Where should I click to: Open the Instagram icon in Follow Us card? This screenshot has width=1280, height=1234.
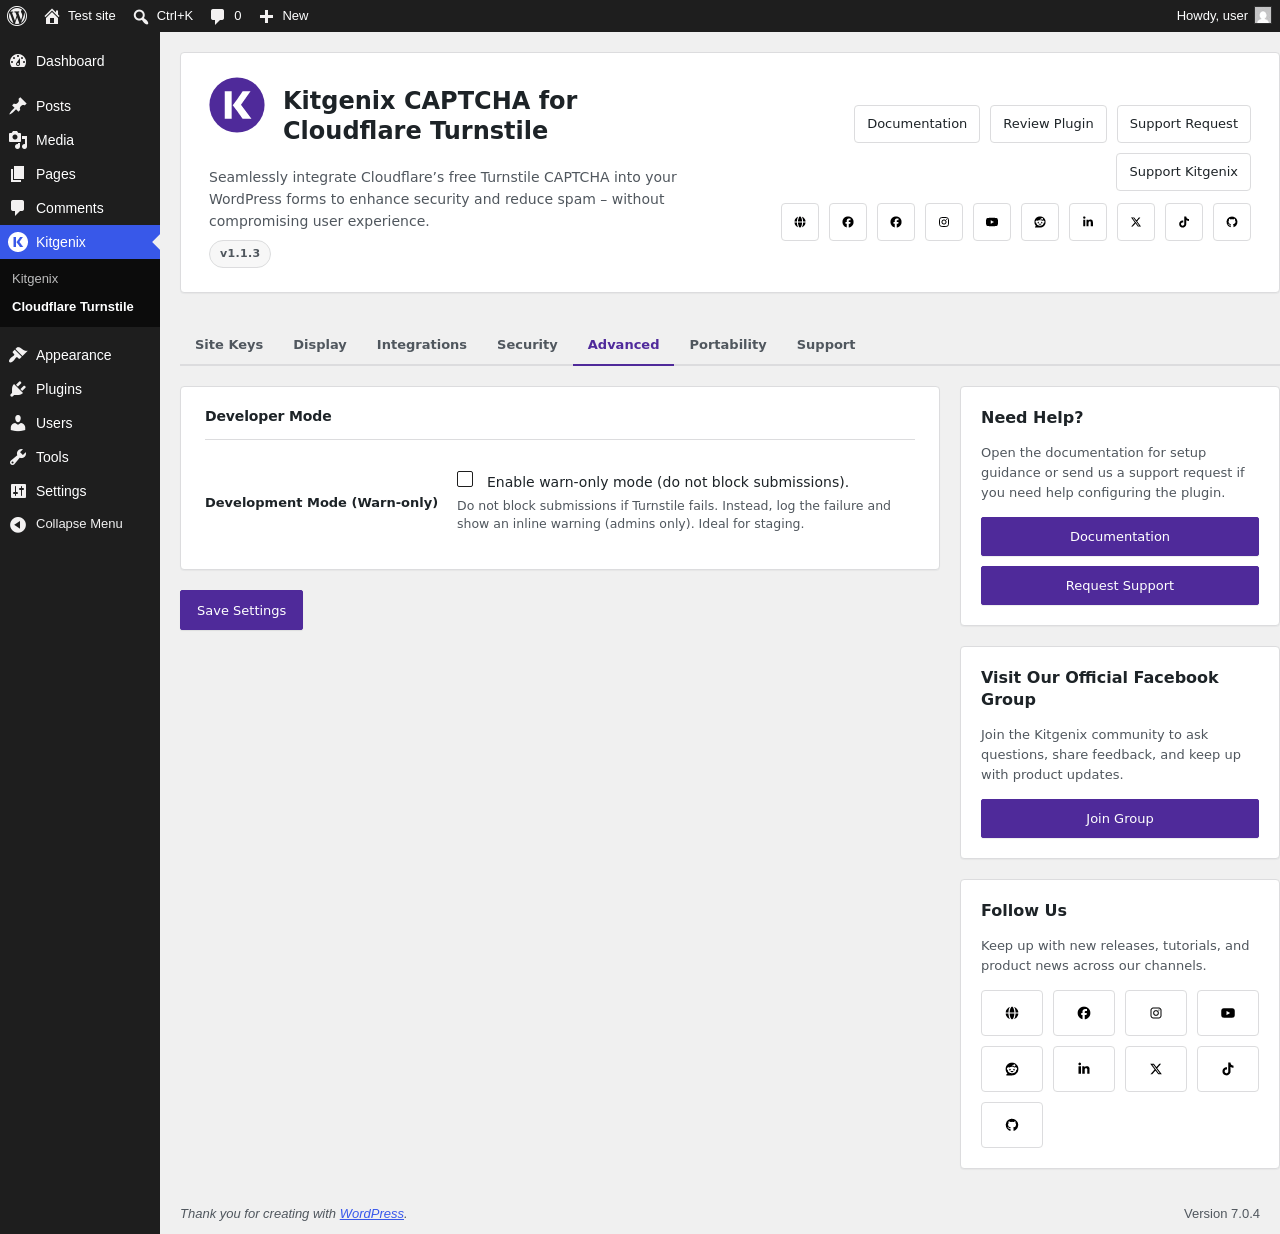click(x=1156, y=1013)
